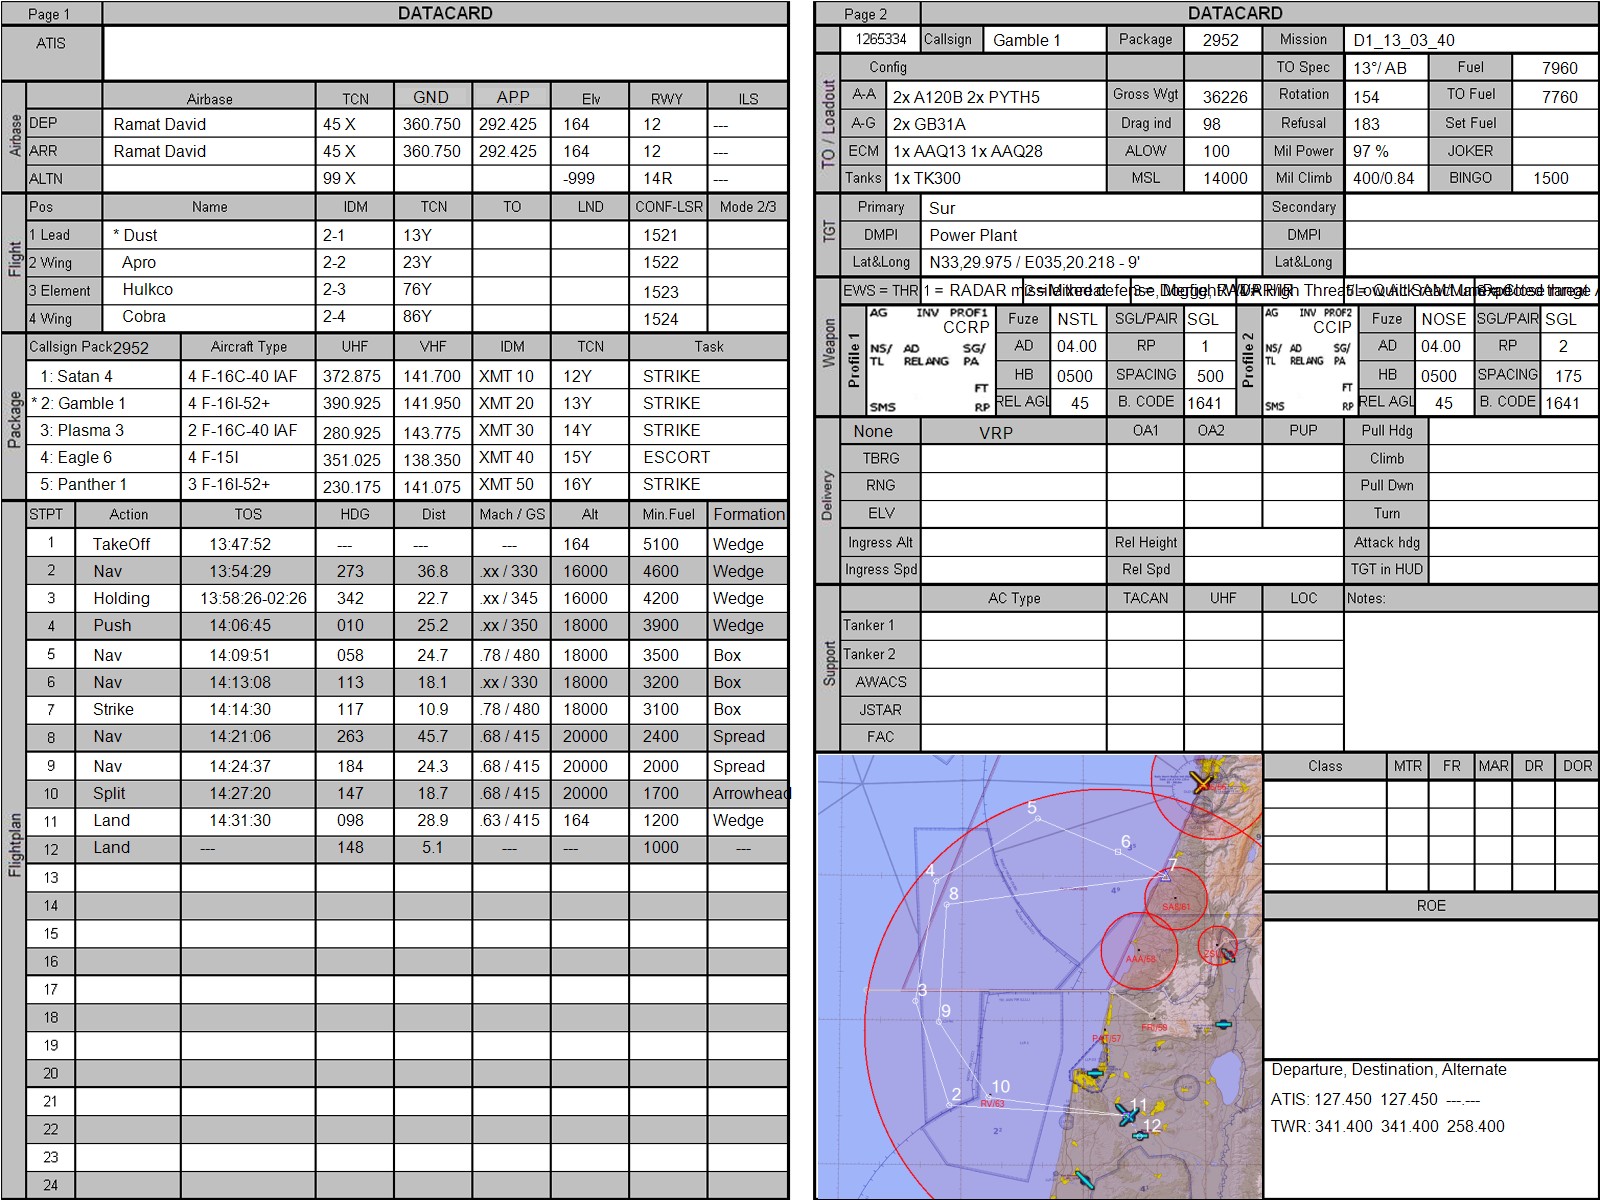
Task: Click the A-G loadout 2x GB31A
Action: coord(929,124)
